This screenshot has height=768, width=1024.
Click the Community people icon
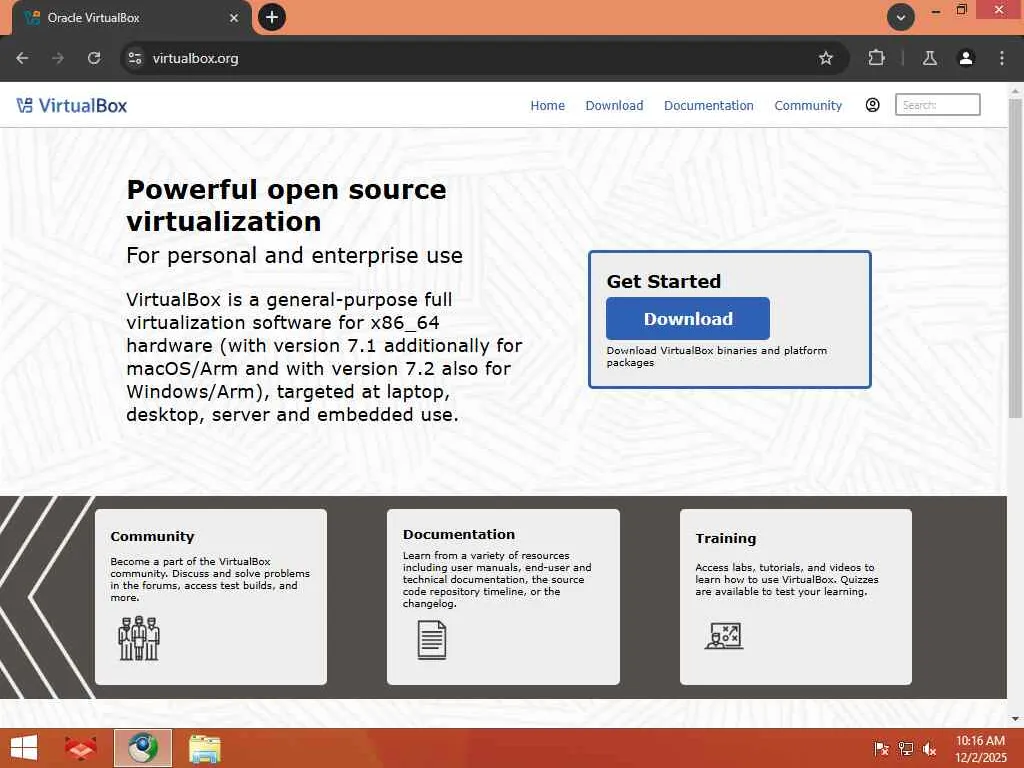[138, 638]
